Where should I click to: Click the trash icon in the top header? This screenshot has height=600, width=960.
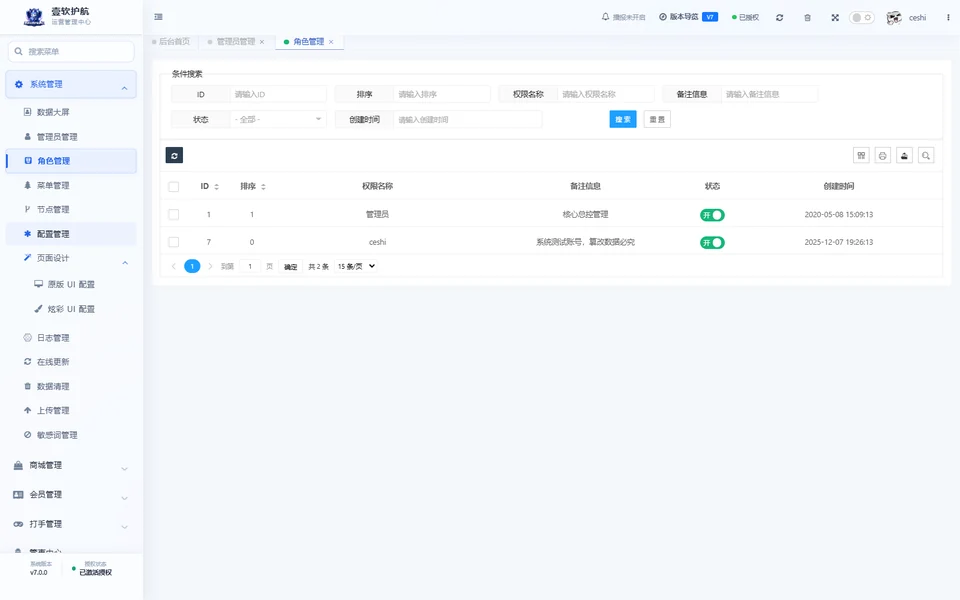click(x=808, y=18)
